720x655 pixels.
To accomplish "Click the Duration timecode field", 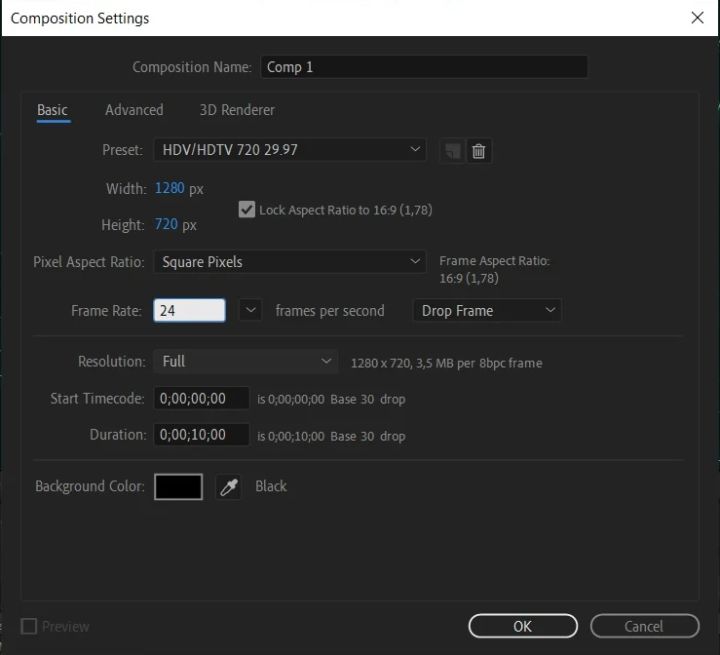I will coord(201,435).
